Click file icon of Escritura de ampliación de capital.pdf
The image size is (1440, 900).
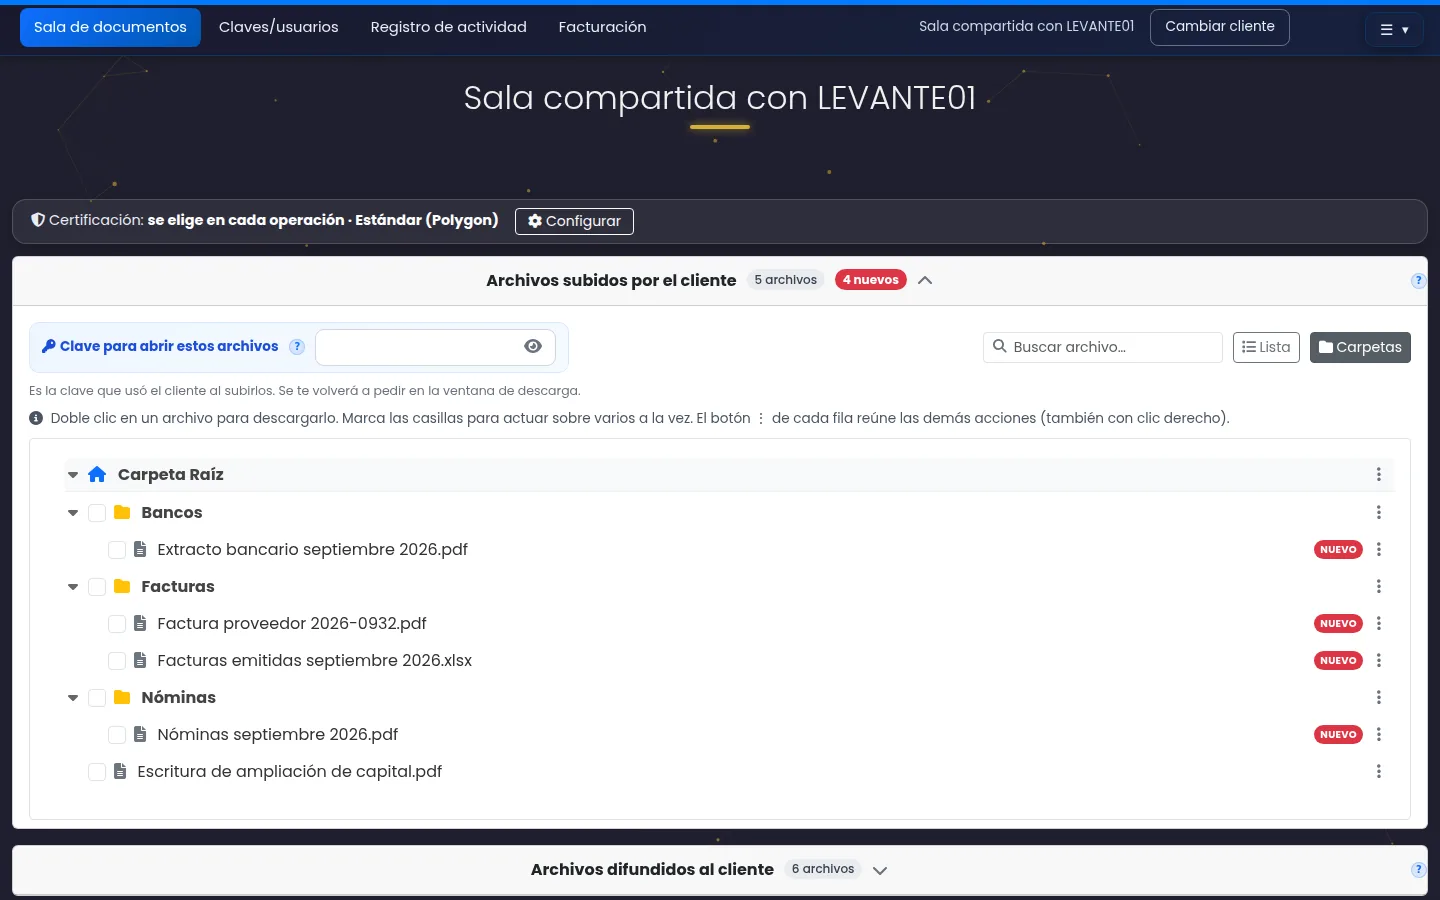[120, 771]
